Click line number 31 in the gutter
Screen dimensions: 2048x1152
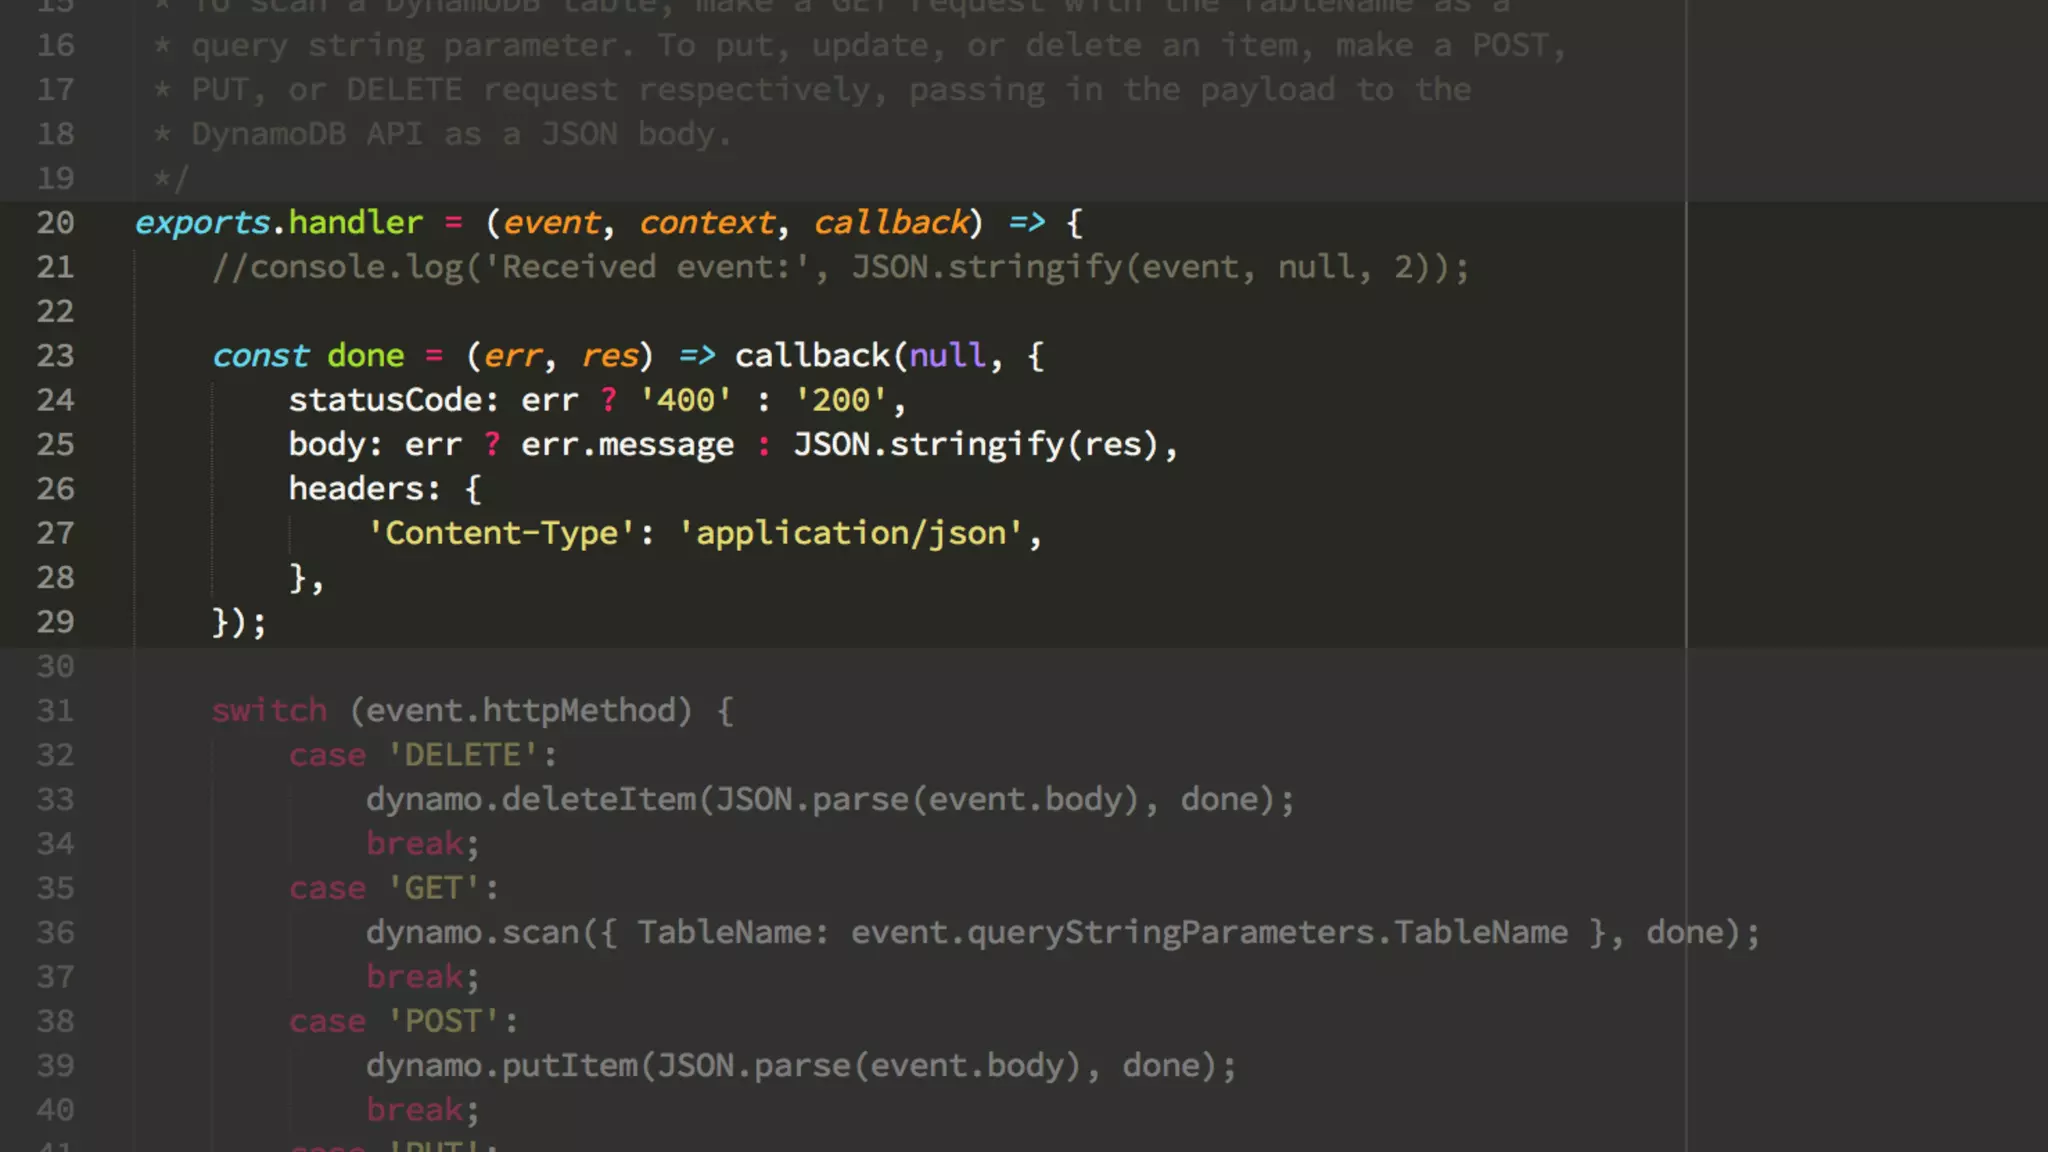click(55, 710)
